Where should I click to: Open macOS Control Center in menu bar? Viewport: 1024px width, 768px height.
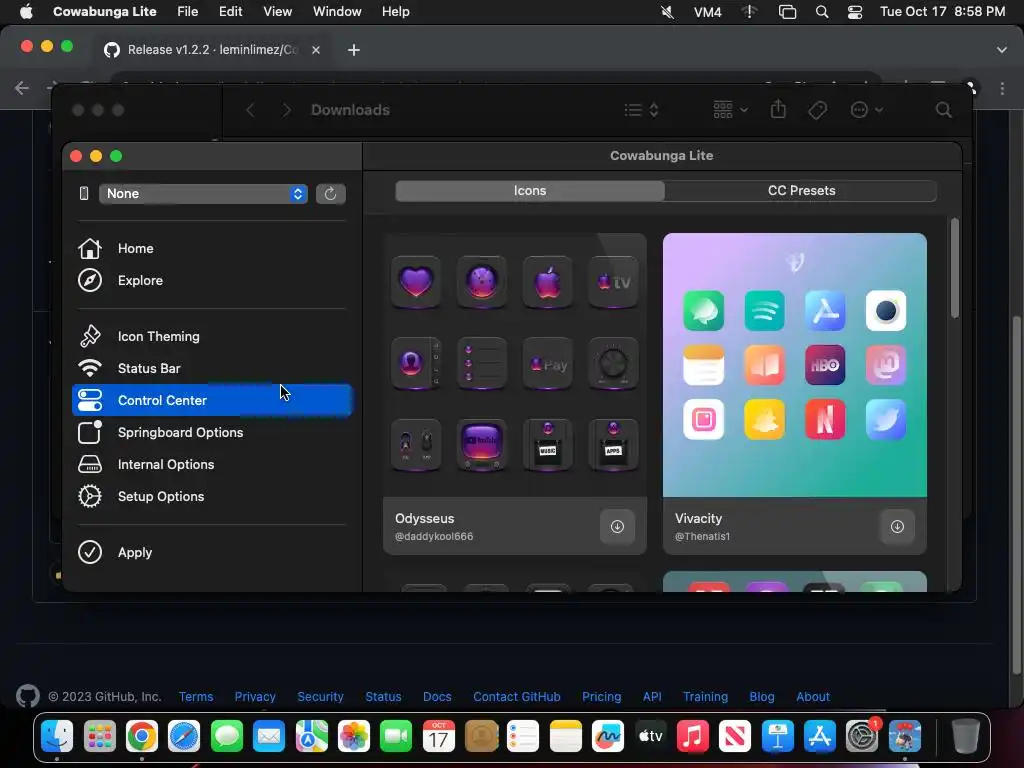(855, 12)
